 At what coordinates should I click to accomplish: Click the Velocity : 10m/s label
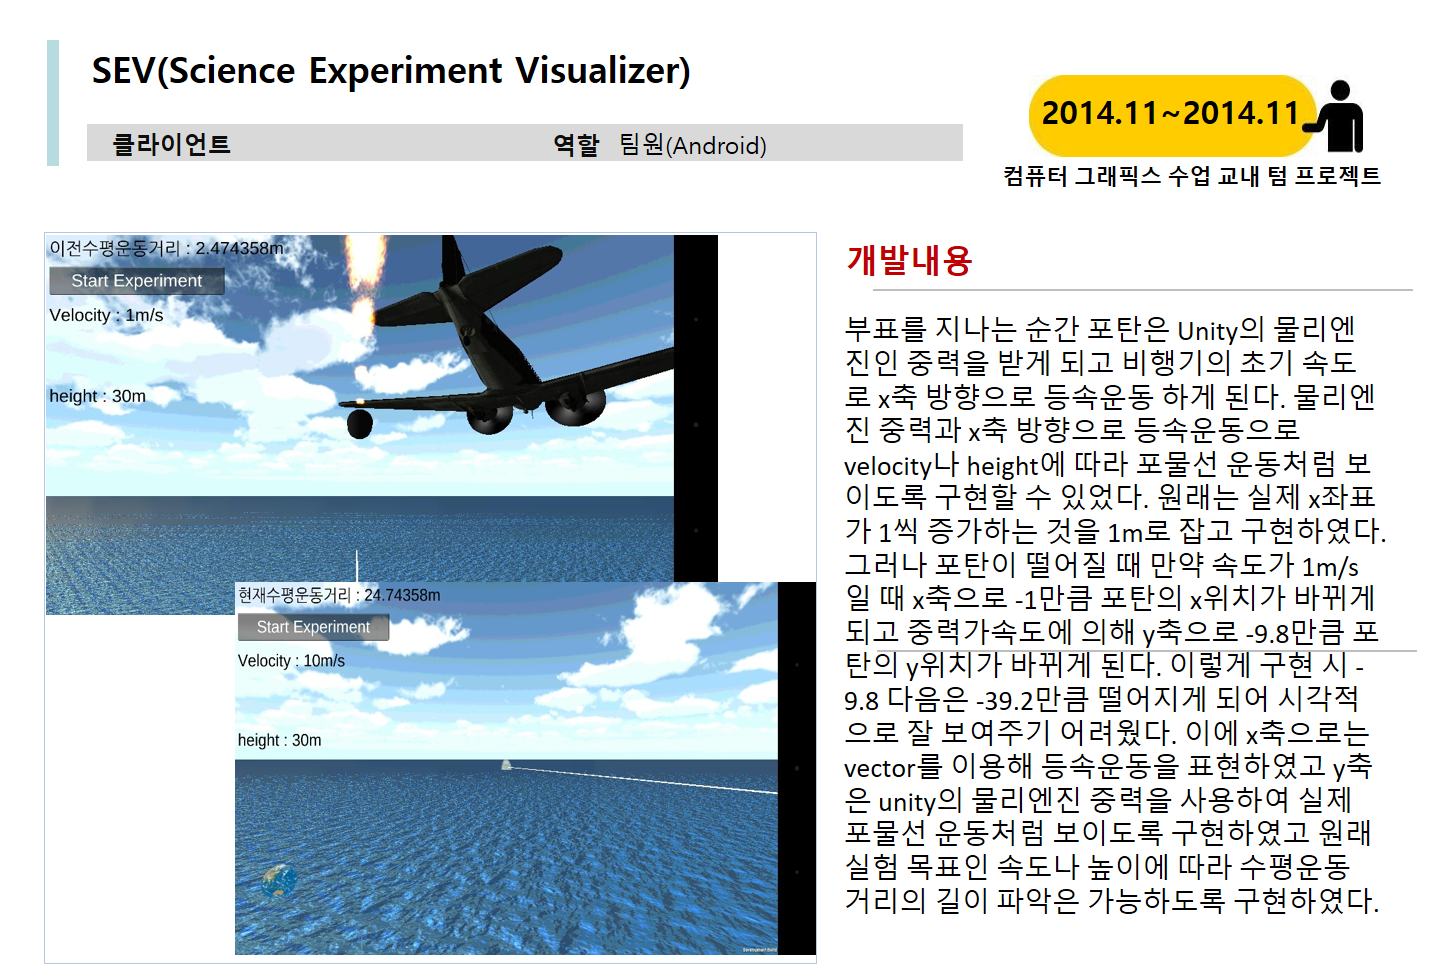pyautogui.click(x=291, y=661)
